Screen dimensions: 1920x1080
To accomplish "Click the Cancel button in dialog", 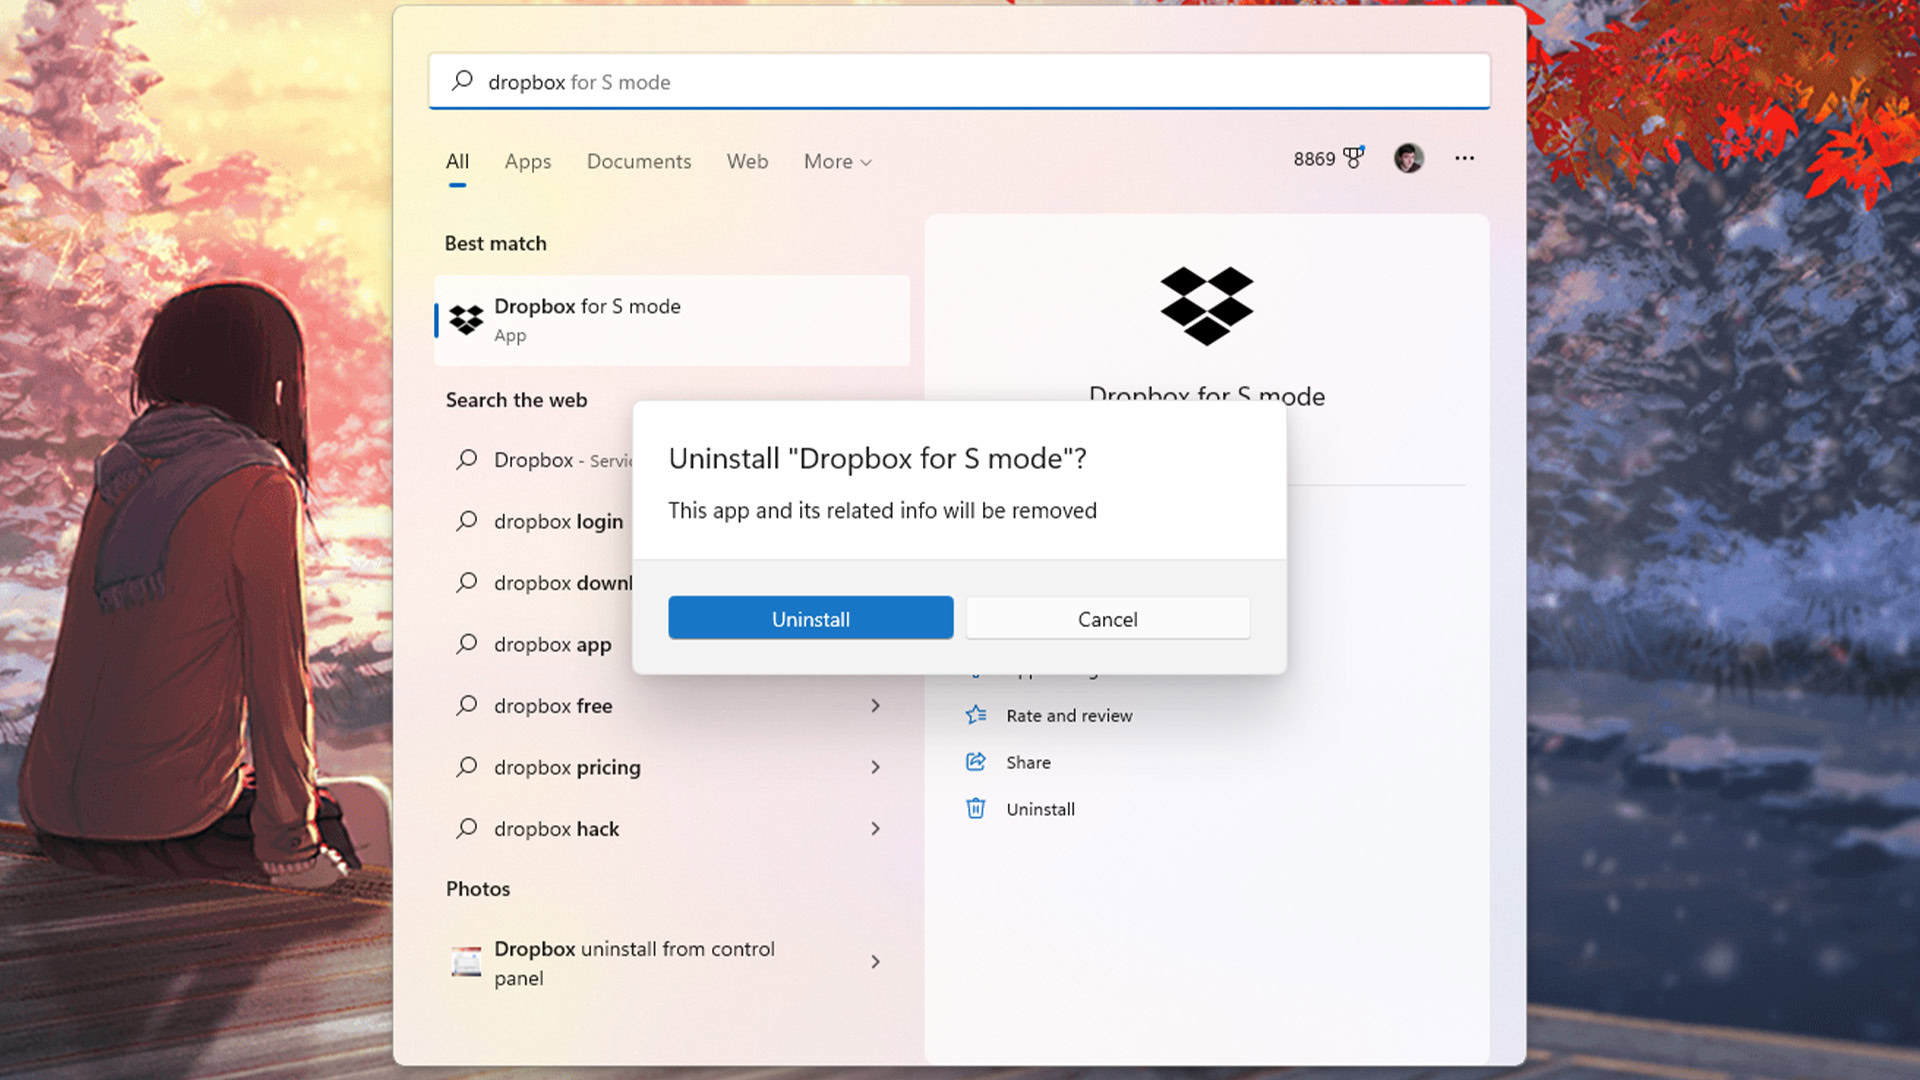I will point(1108,617).
